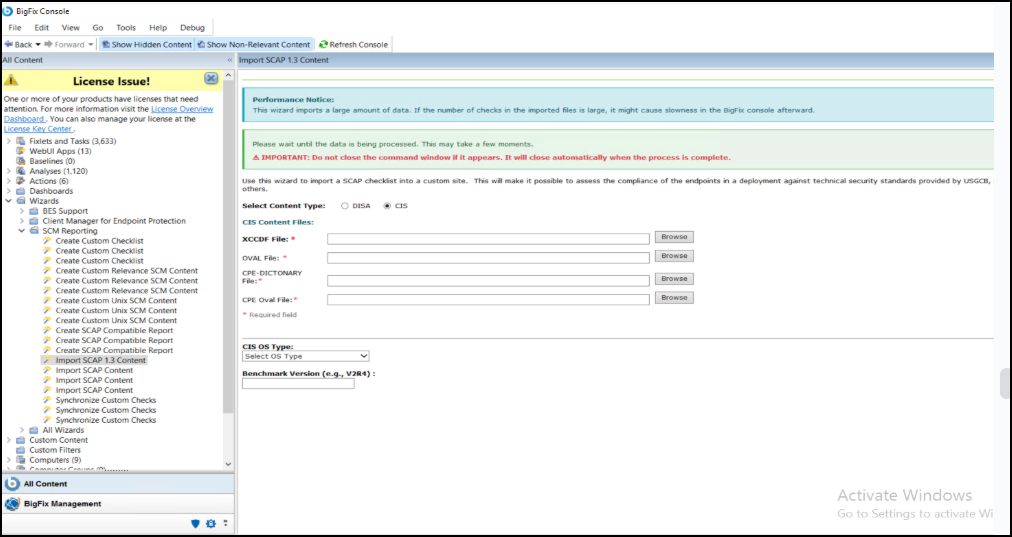Toggle Show Non-Relevant Content
The width and height of the screenshot is (1012, 537).
253,45
